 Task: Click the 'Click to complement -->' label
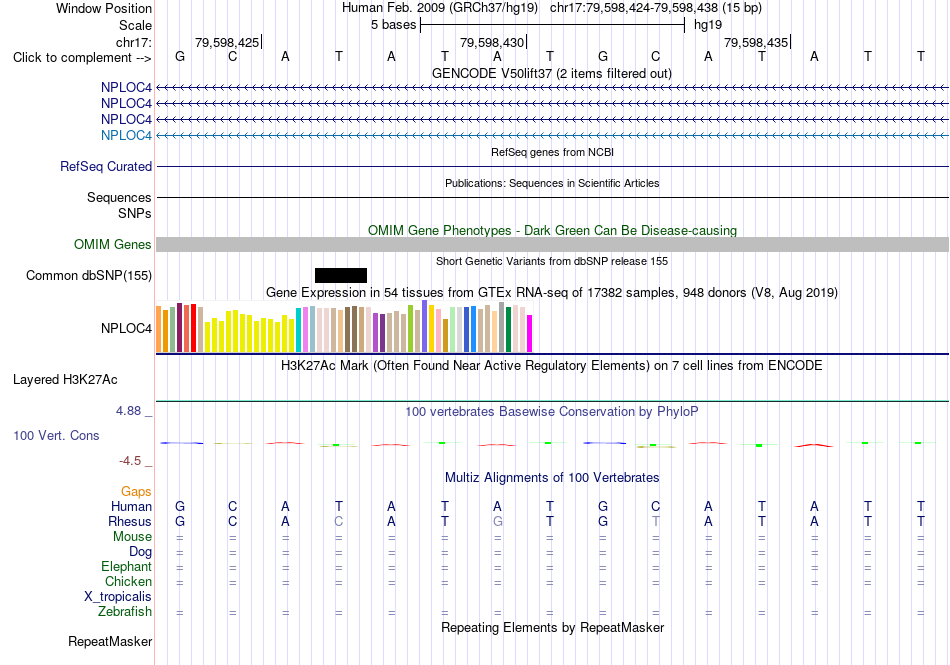pyautogui.click(x=82, y=58)
